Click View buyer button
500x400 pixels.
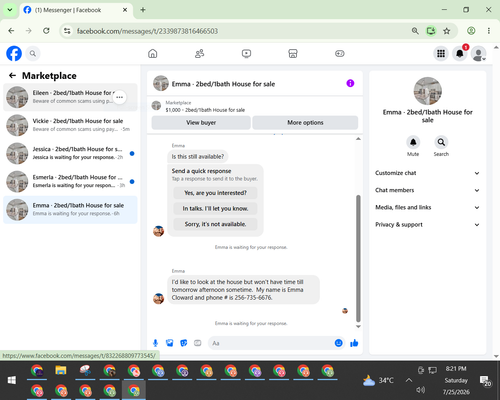tap(201, 123)
